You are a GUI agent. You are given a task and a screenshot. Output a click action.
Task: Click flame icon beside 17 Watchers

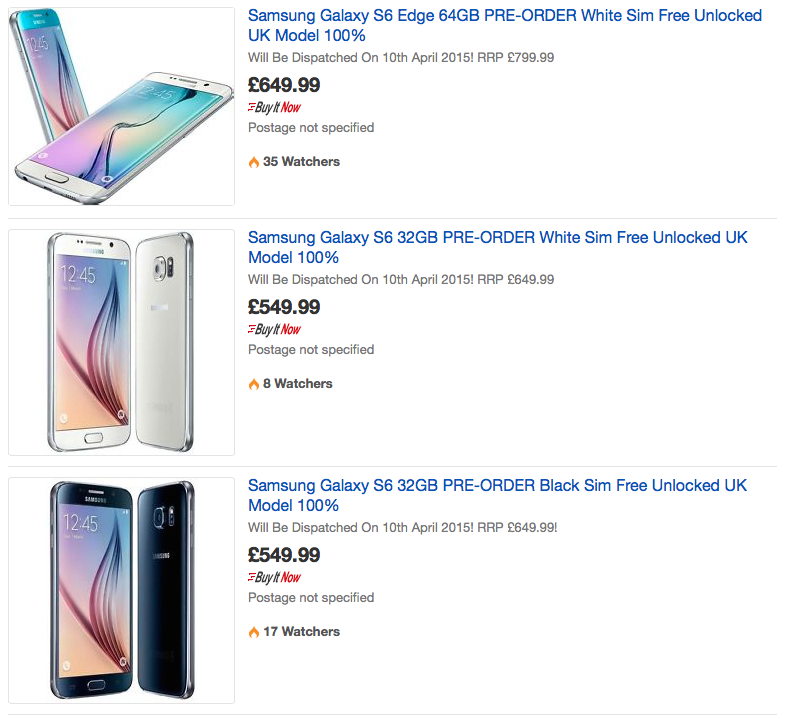click(x=254, y=632)
